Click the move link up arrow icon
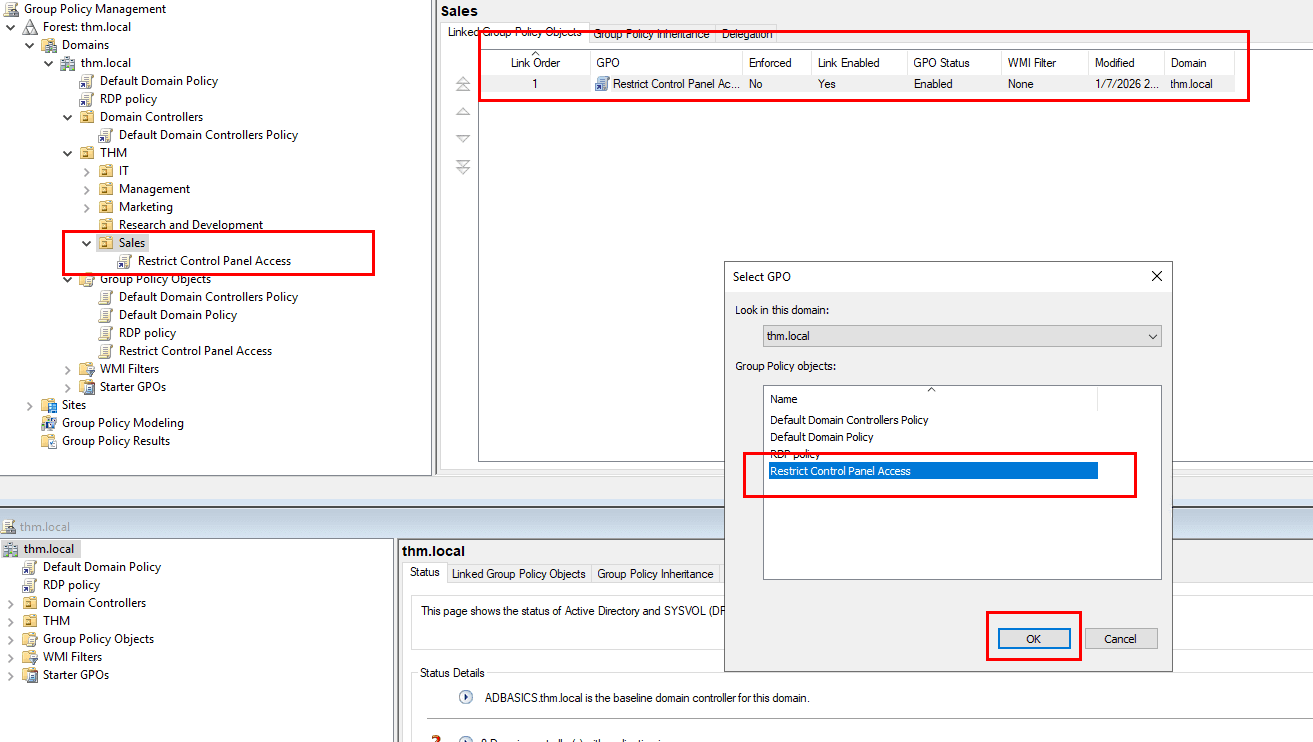The width and height of the screenshot is (1313, 742). coord(462,112)
